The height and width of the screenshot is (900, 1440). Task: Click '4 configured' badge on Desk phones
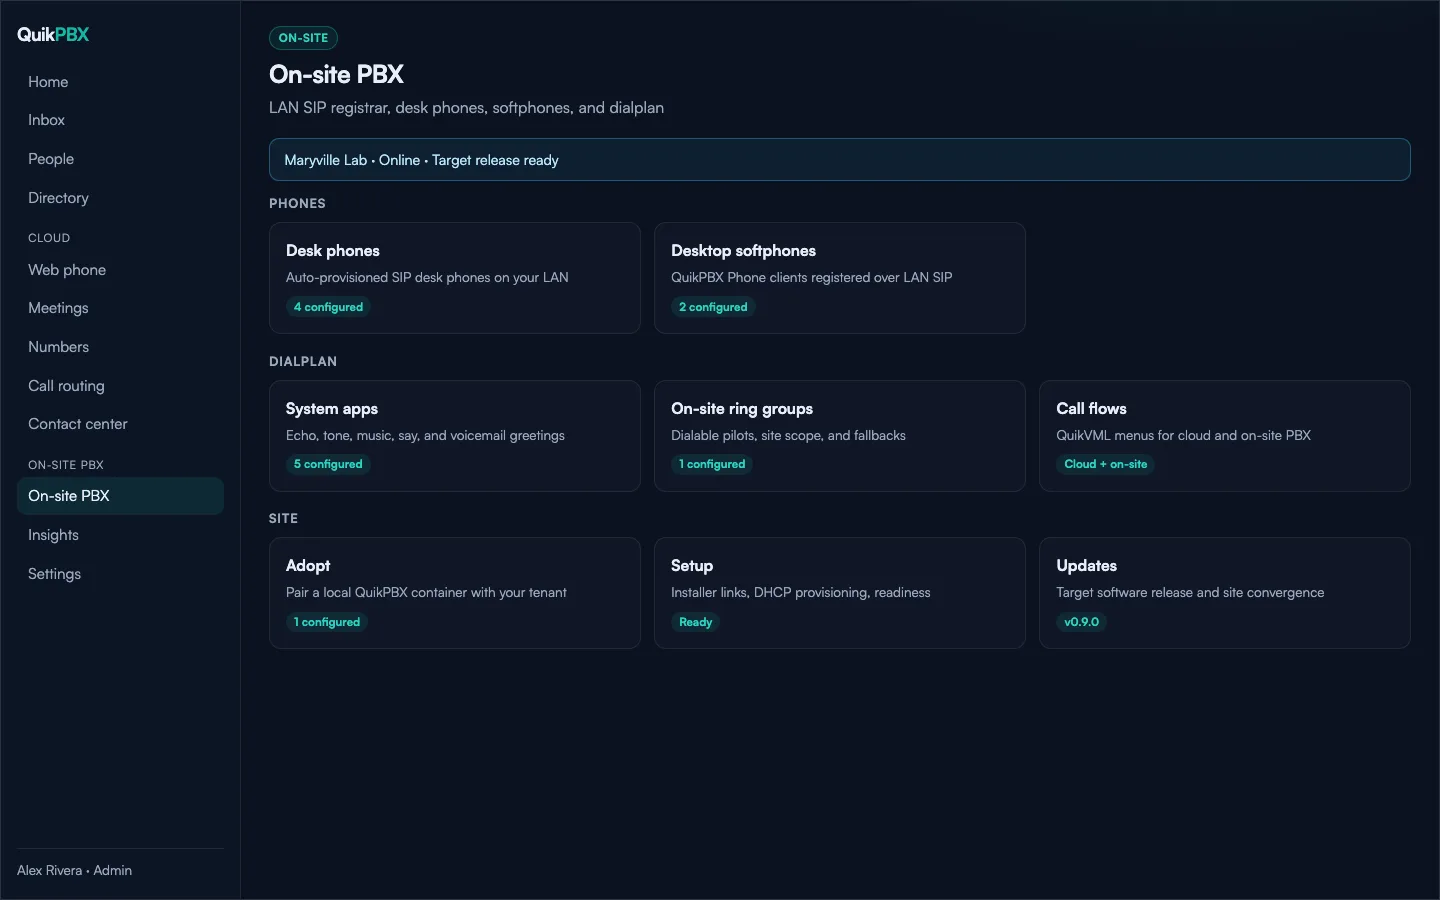tap(328, 307)
